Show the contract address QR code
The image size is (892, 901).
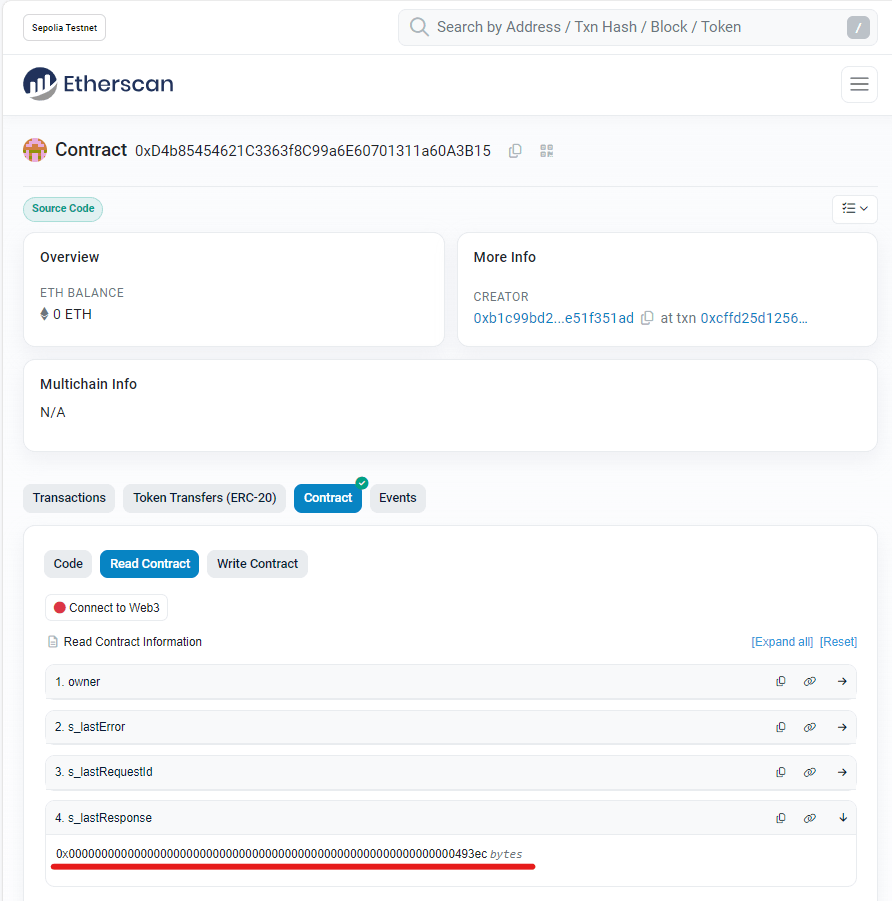(x=547, y=151)
